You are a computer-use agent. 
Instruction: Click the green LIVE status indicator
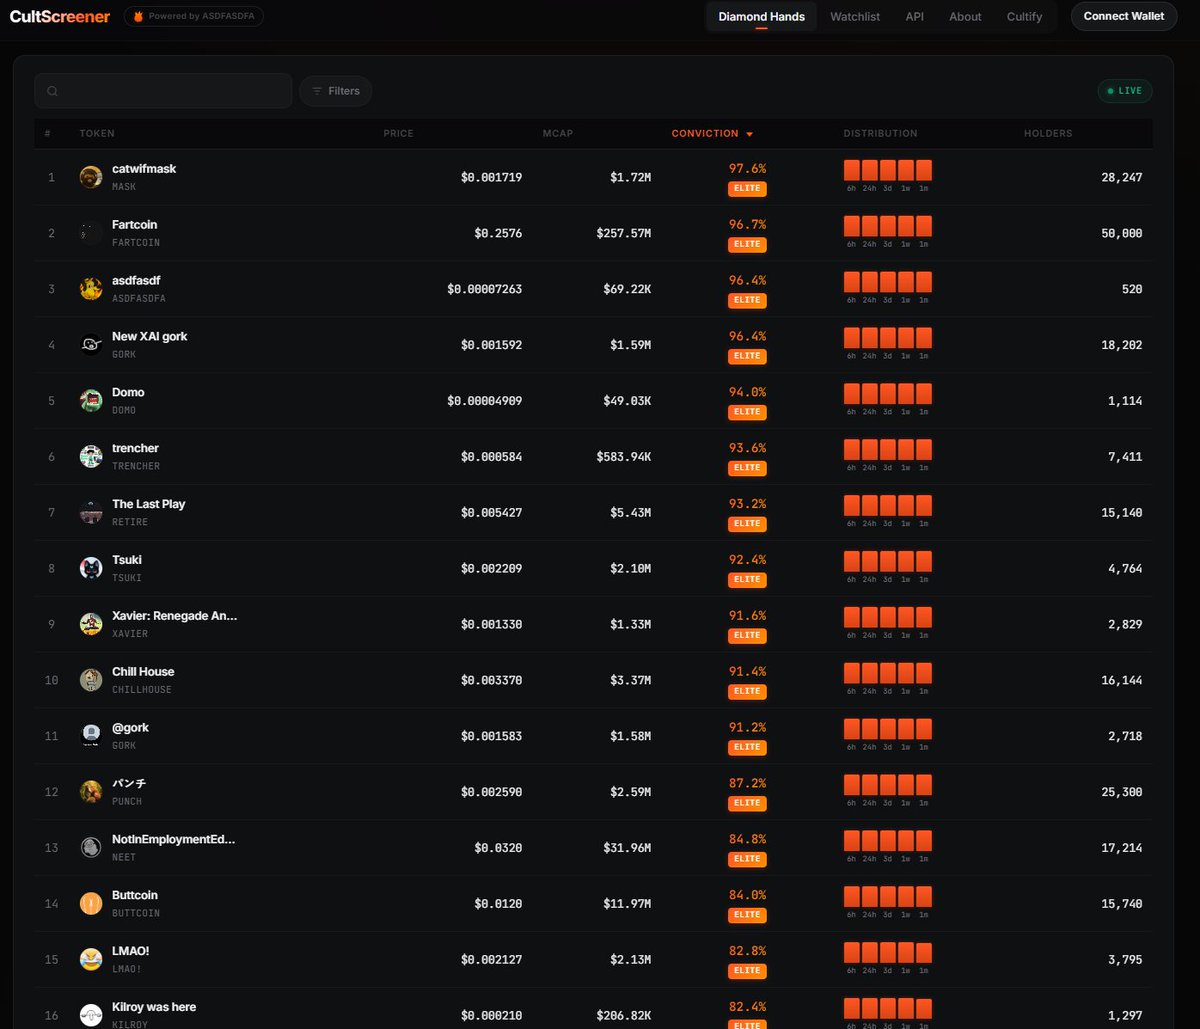pyautogui.click(x=1125, y=91)
